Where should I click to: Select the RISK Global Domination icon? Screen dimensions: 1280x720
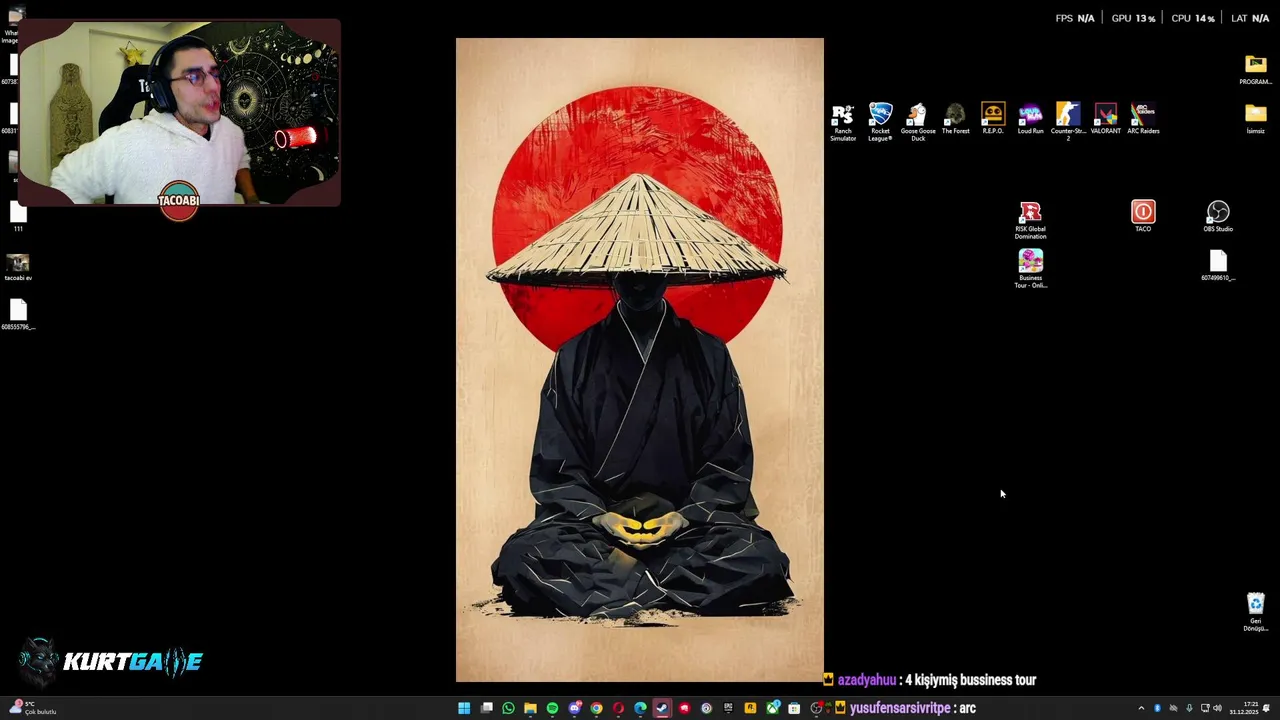point(1030,220)
